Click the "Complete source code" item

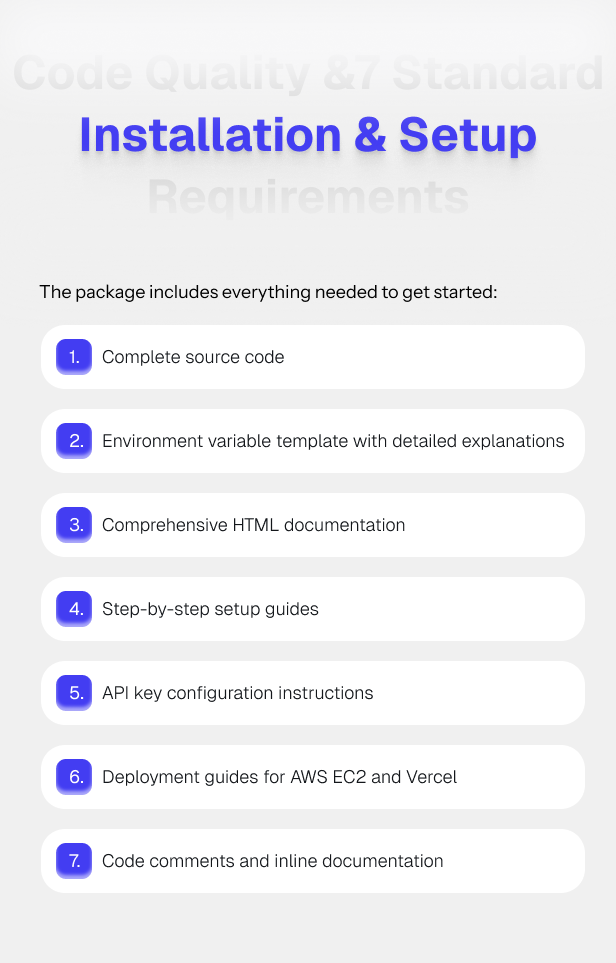(x=193, y=357)
